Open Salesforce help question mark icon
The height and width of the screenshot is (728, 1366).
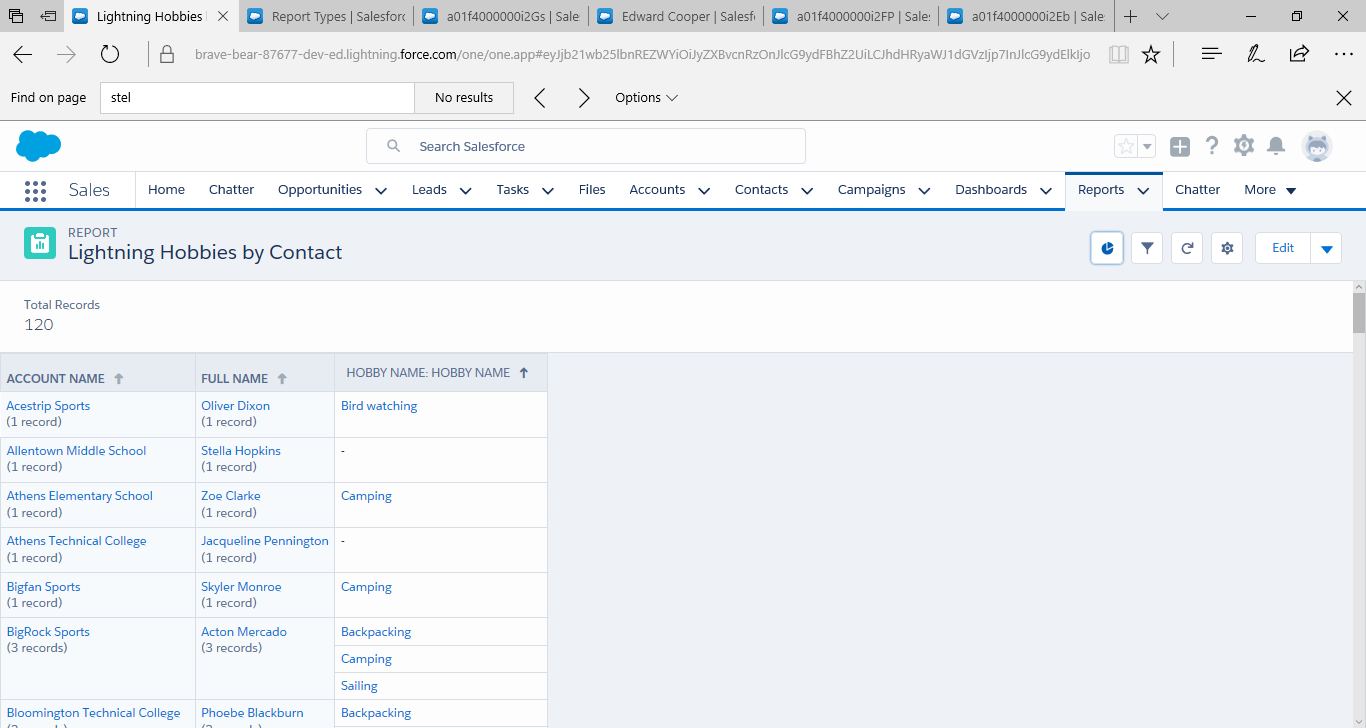click(x=1212, y=146)
